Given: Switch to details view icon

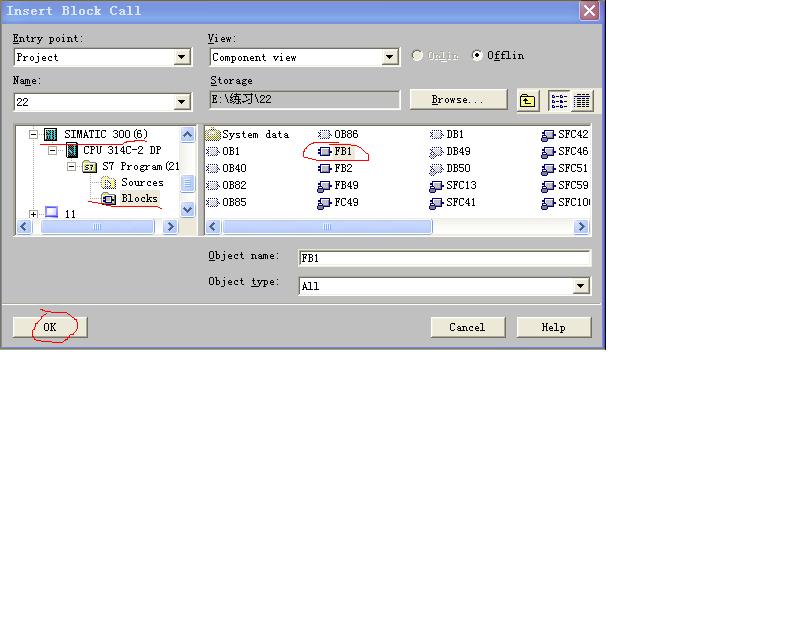Looking at the screenshot, I should click(581, 101).
